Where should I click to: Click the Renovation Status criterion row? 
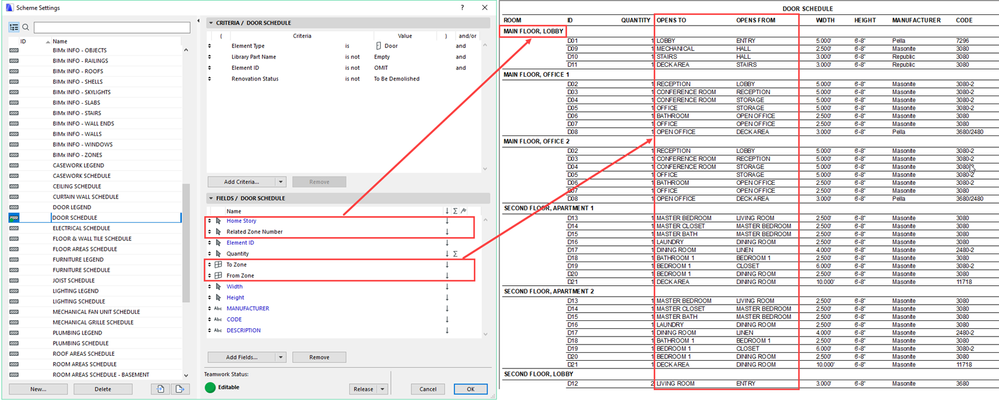coord(344,79)
